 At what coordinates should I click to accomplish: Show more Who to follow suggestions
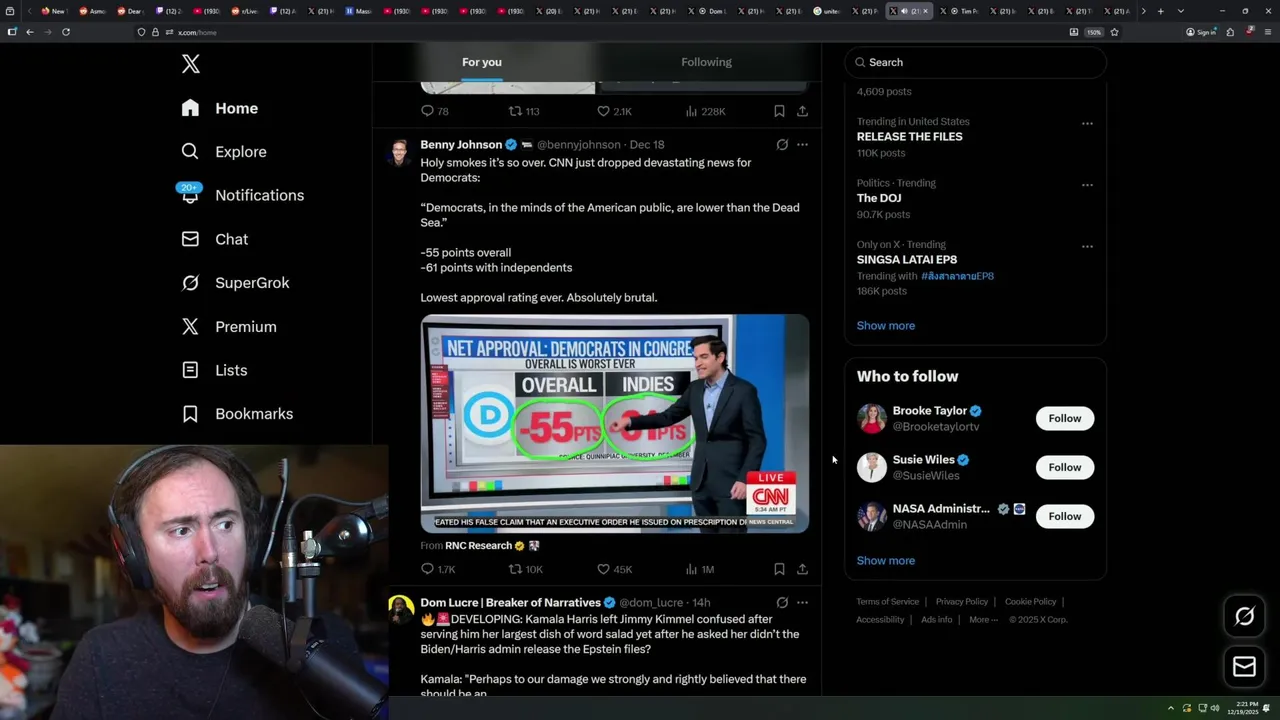(x=885, y=561)
